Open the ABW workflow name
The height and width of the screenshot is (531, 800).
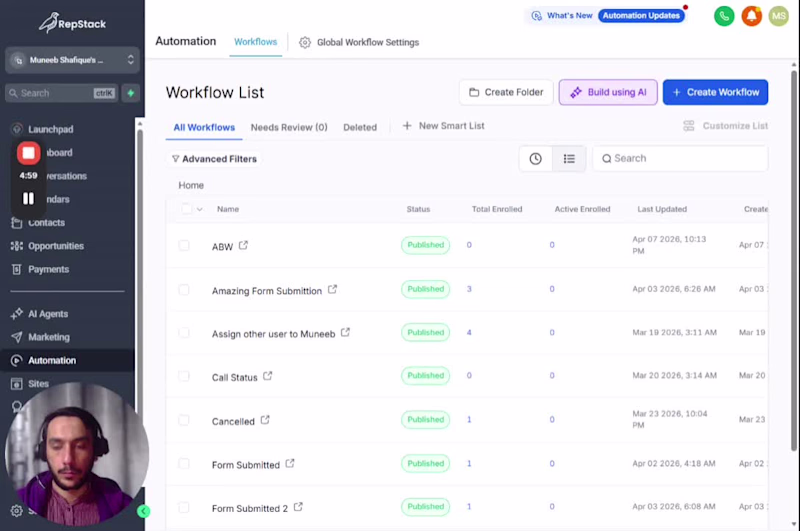pos(222,247)
